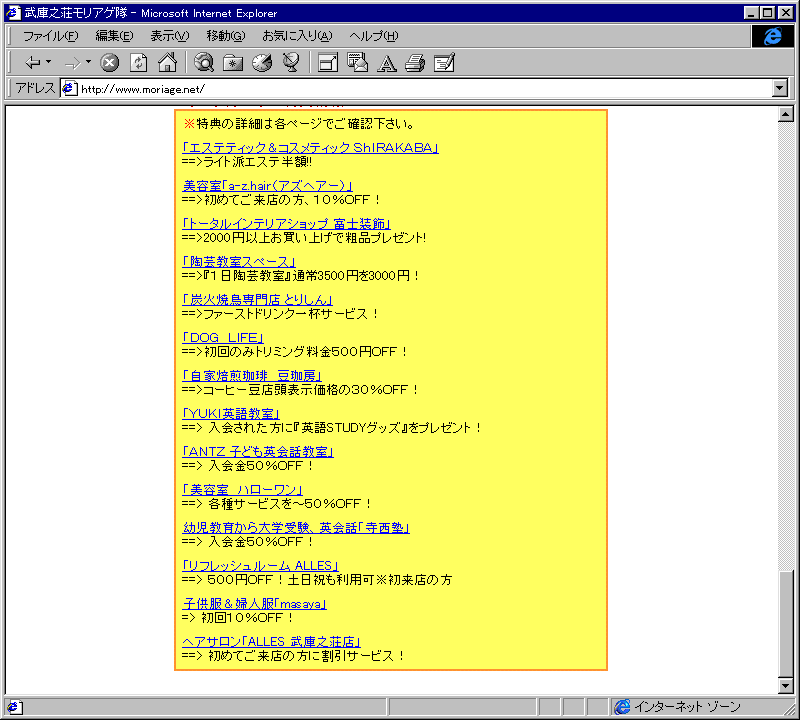Click the status bar page icon

pos(13,707)
